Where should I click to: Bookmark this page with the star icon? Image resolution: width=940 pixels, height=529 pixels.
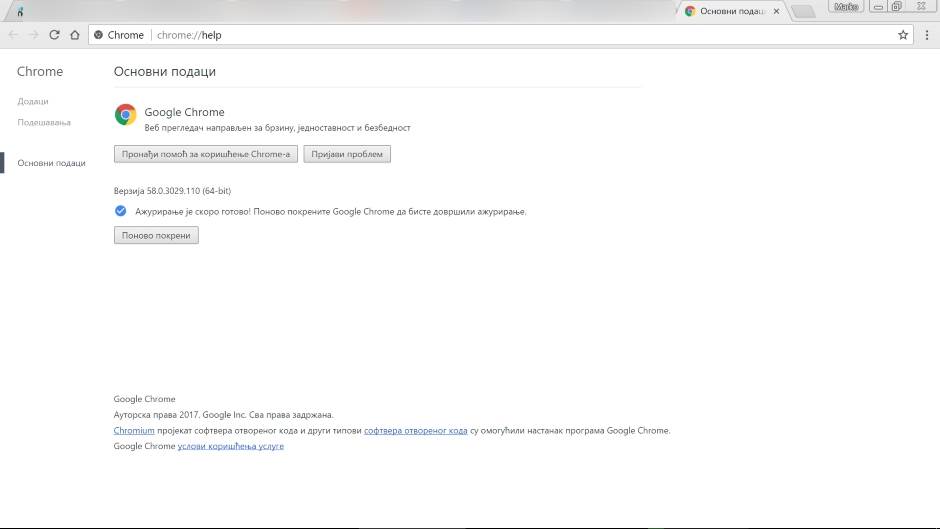click(x=903, y=35)
